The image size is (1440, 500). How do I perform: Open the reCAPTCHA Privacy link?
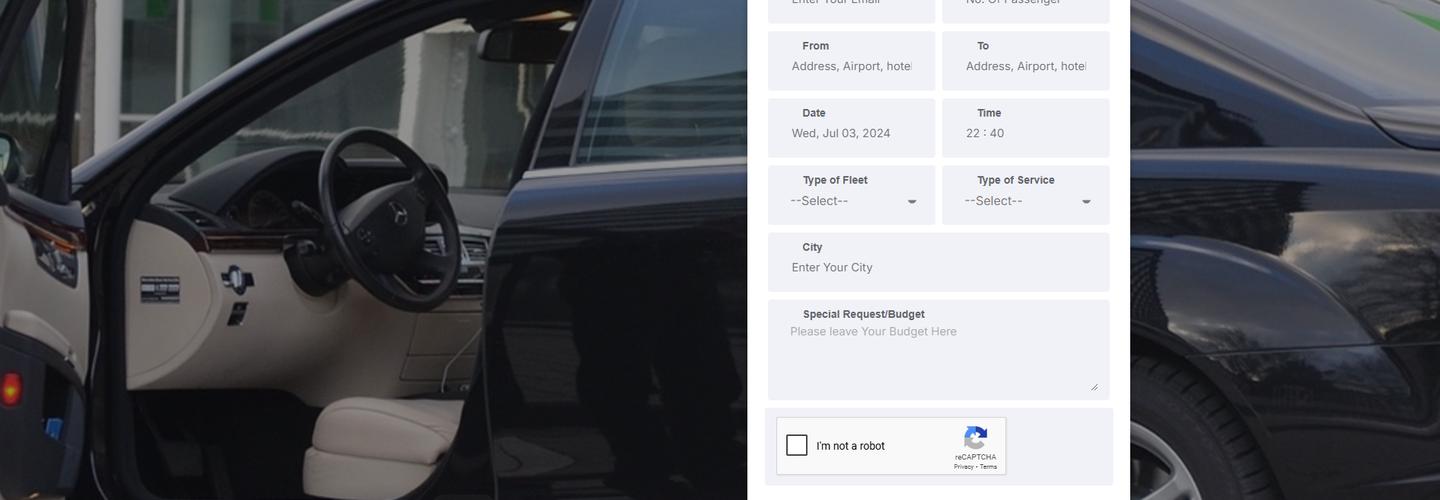(963, 467)
